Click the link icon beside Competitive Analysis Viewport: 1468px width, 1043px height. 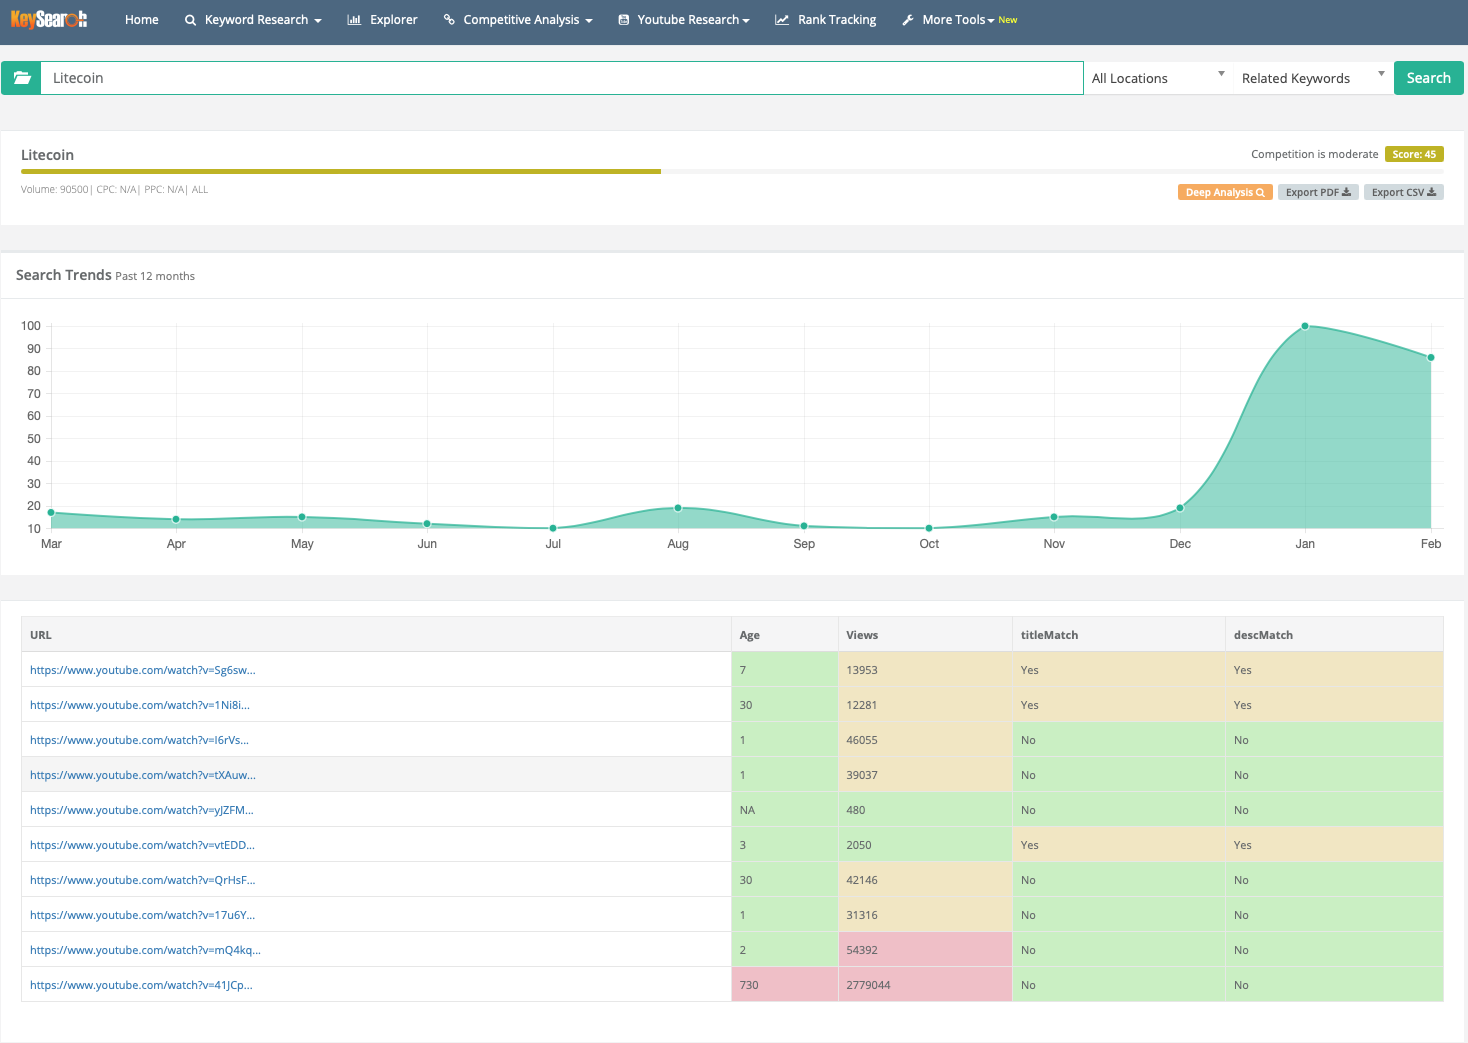[x=449, y=20]
